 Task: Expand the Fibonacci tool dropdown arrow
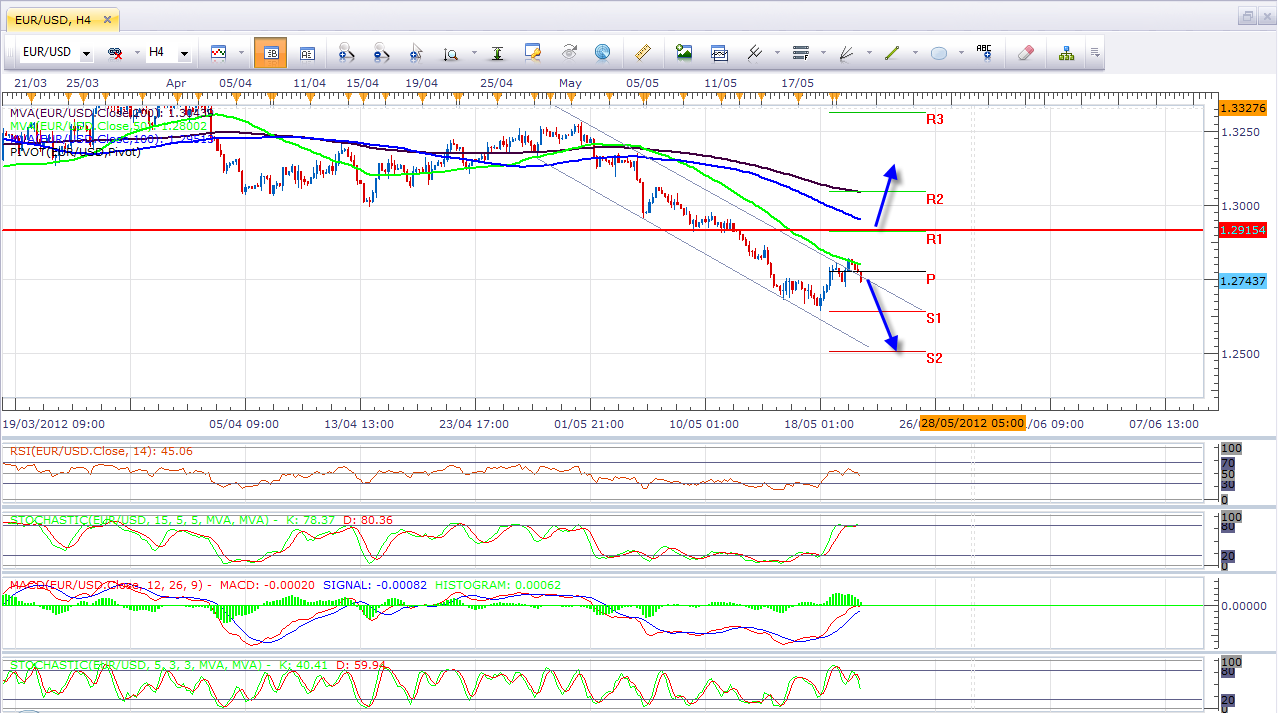tap(823, 53)
